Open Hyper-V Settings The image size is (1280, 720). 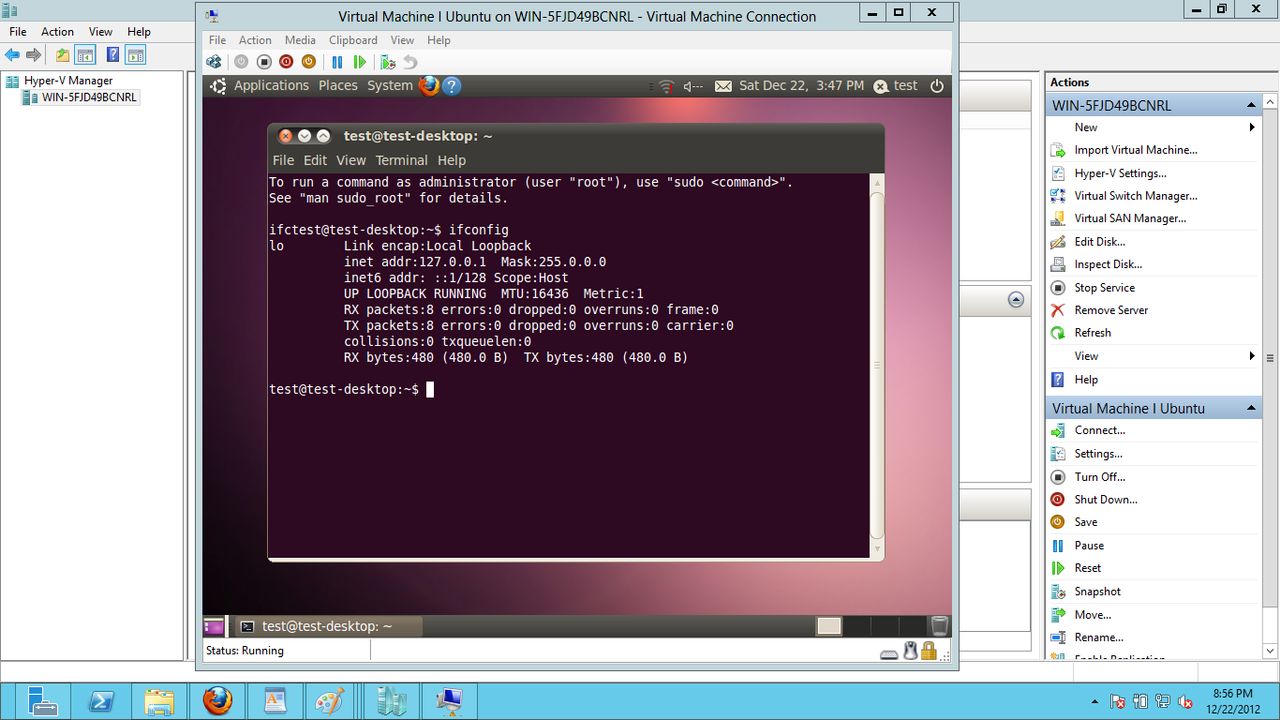tap(1120, 173)
